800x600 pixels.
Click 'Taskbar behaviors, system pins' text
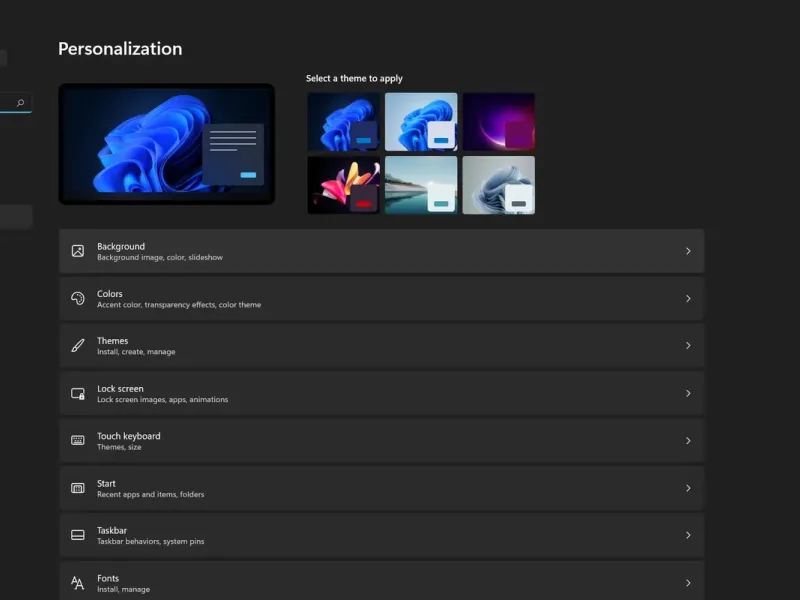coord(151,541)
